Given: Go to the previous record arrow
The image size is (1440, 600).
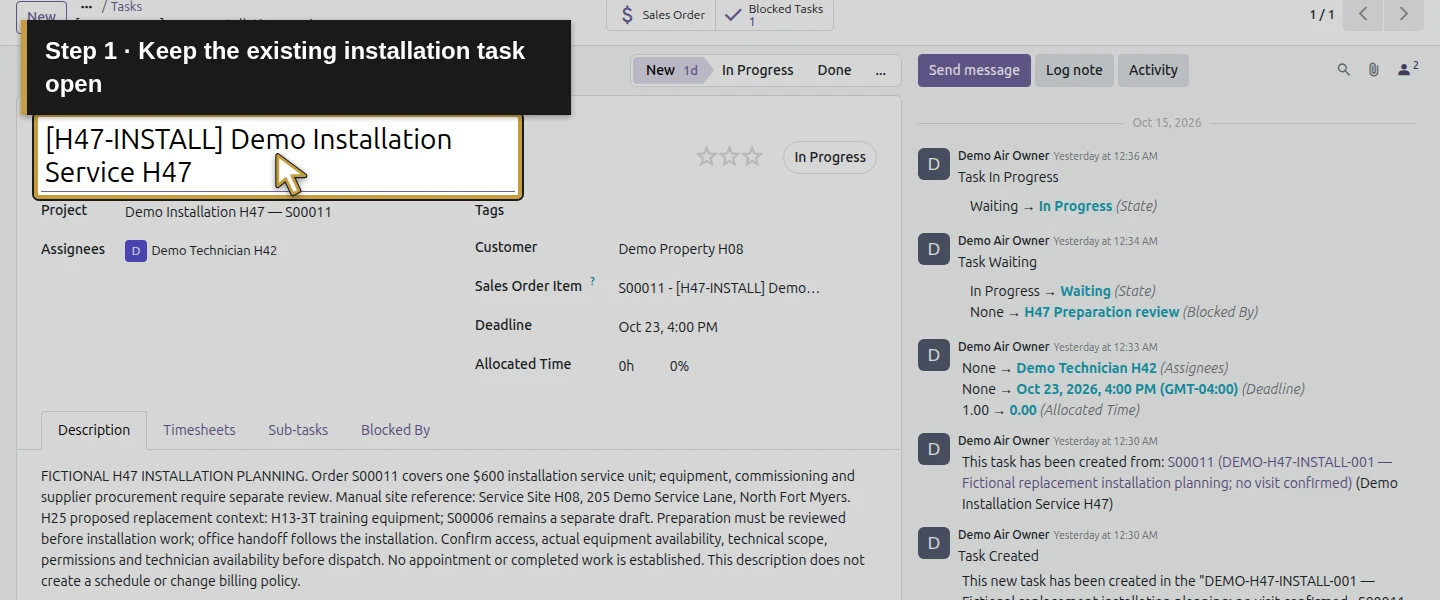Looking at the screenshot, I should click(1363, 14).
